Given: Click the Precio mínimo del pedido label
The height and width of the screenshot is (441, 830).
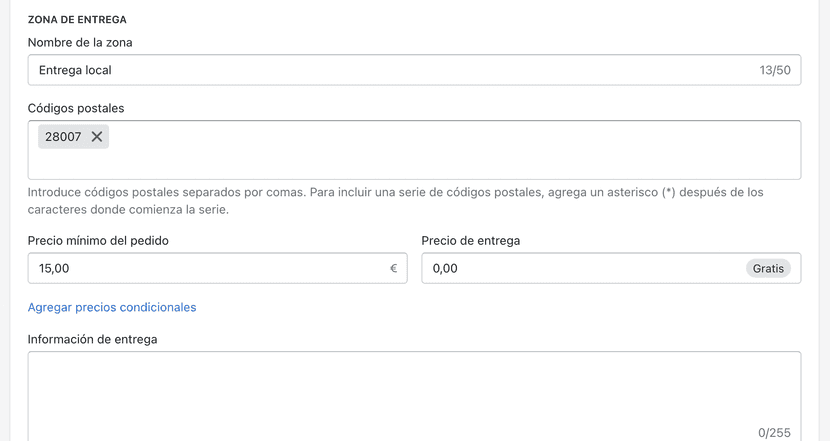Looking at the screenshot, I should 98,241.
